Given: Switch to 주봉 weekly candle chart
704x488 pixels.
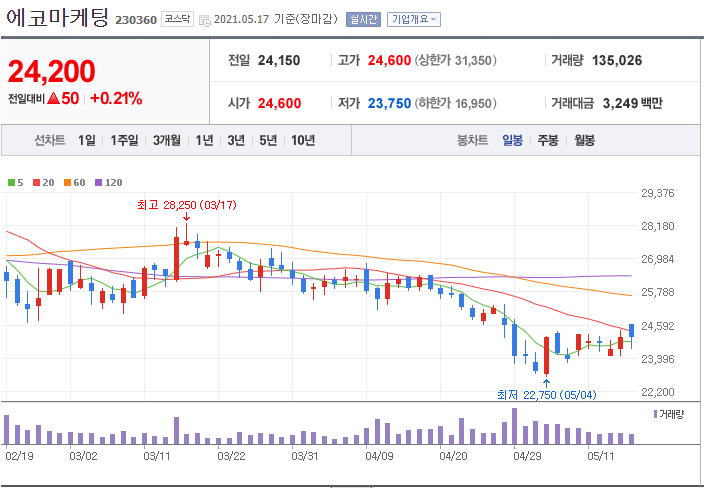Looking at the screenshot, I should pyautogui.click(x=548, y=141).
